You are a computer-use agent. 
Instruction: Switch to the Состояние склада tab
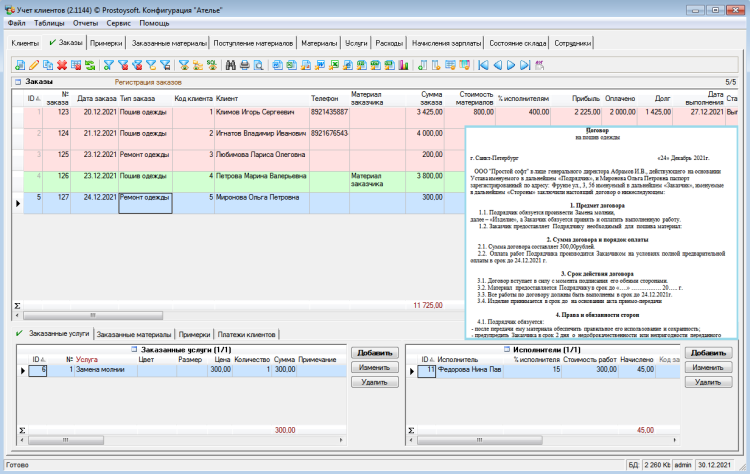coord(516,44)
